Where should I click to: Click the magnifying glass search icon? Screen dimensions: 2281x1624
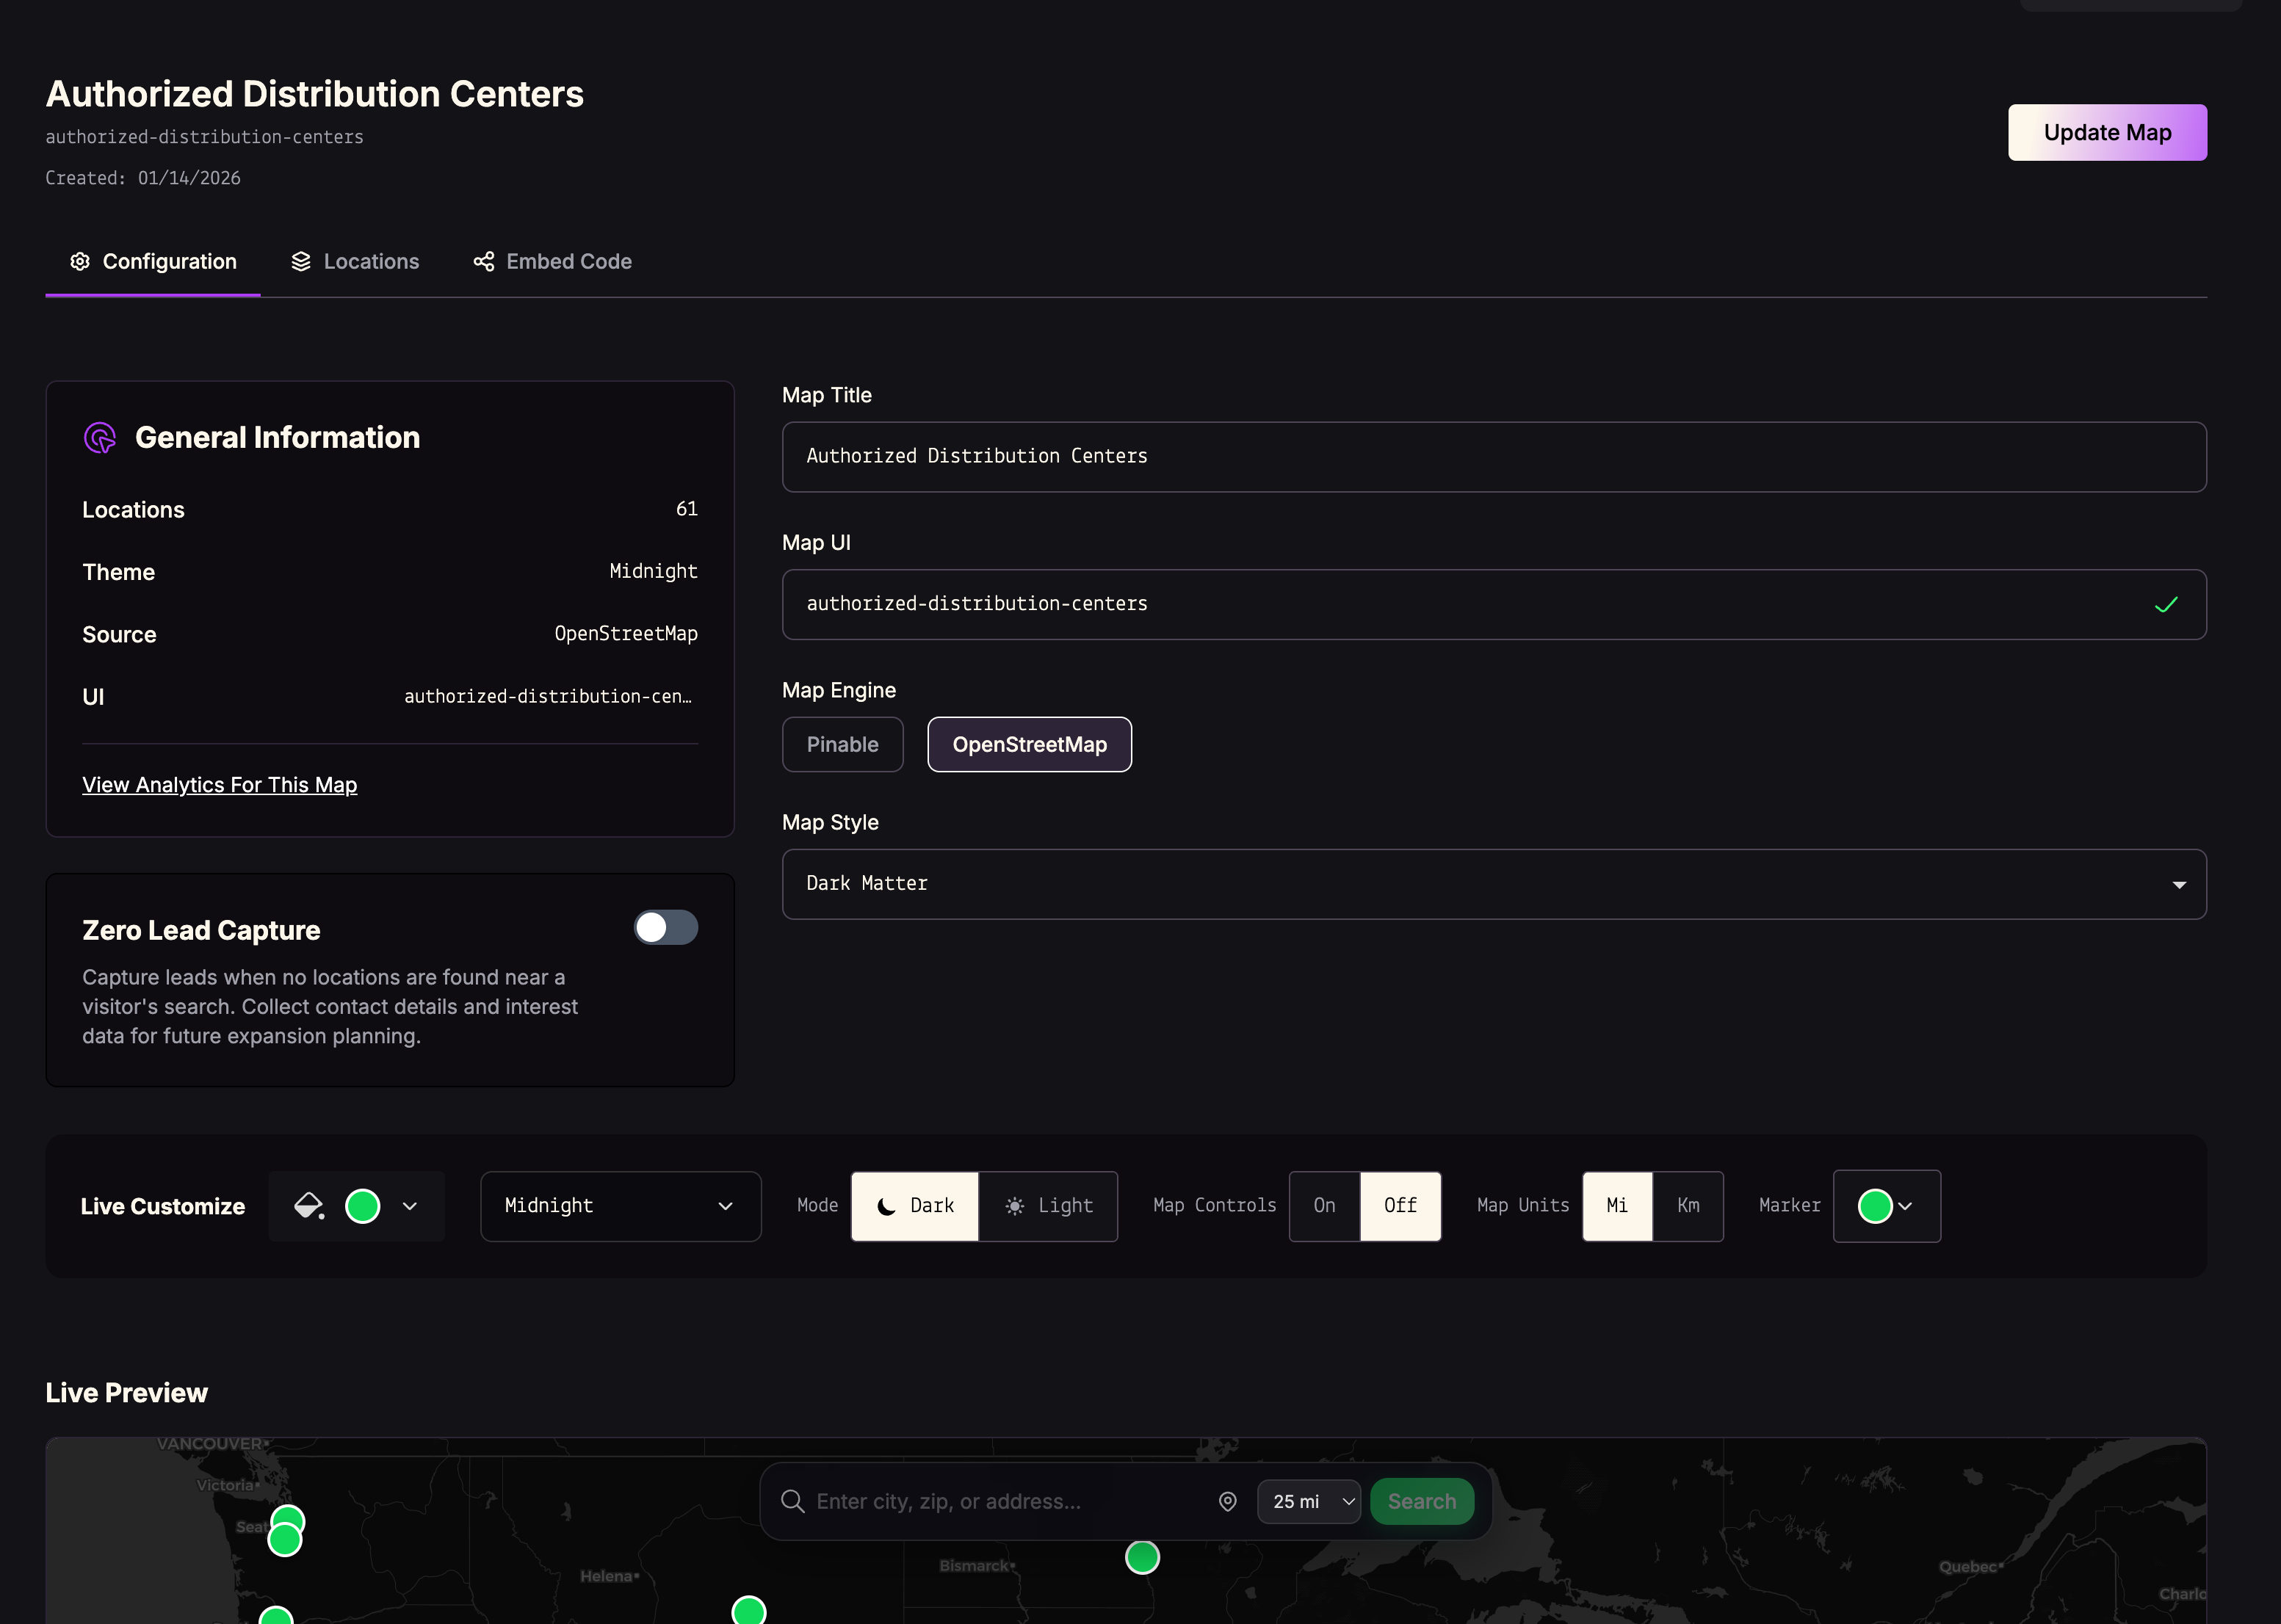click(x=792, y=1501)
